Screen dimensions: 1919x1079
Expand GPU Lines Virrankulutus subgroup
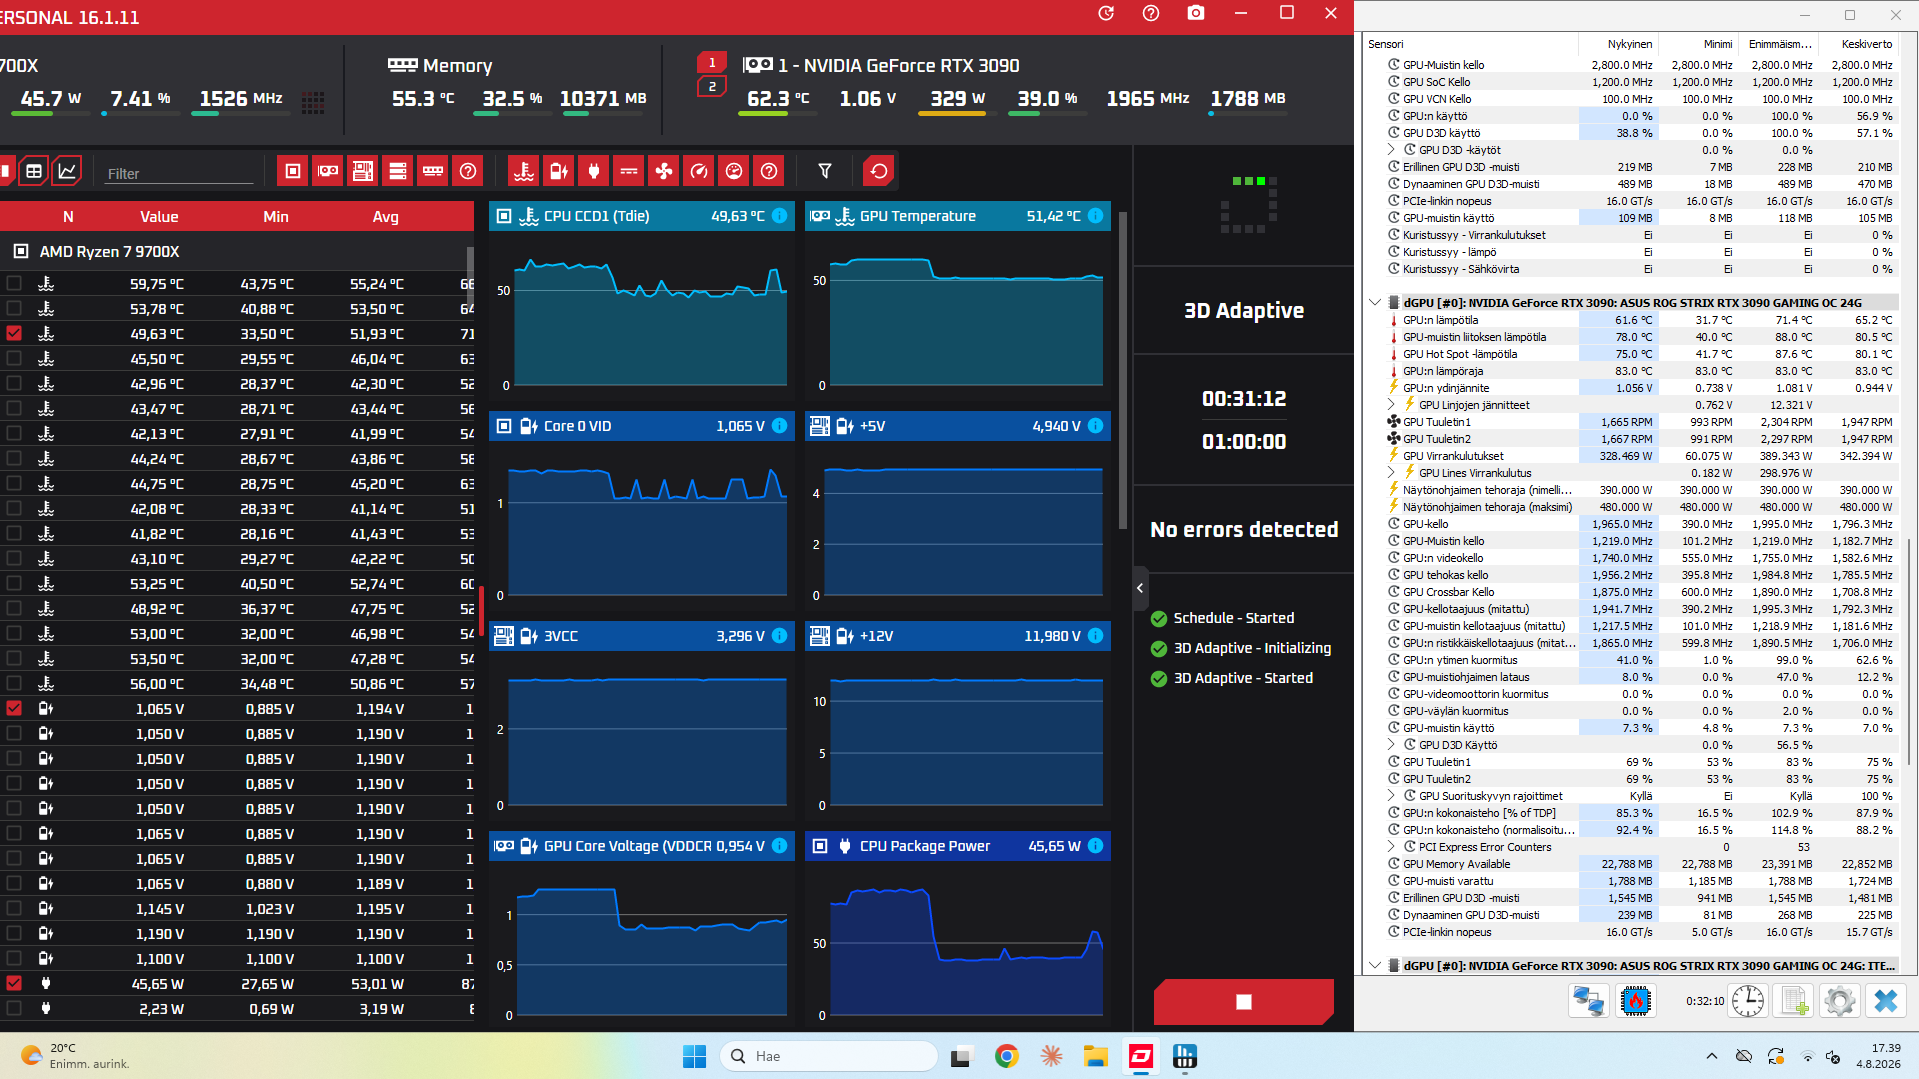tap(1391, 473)
